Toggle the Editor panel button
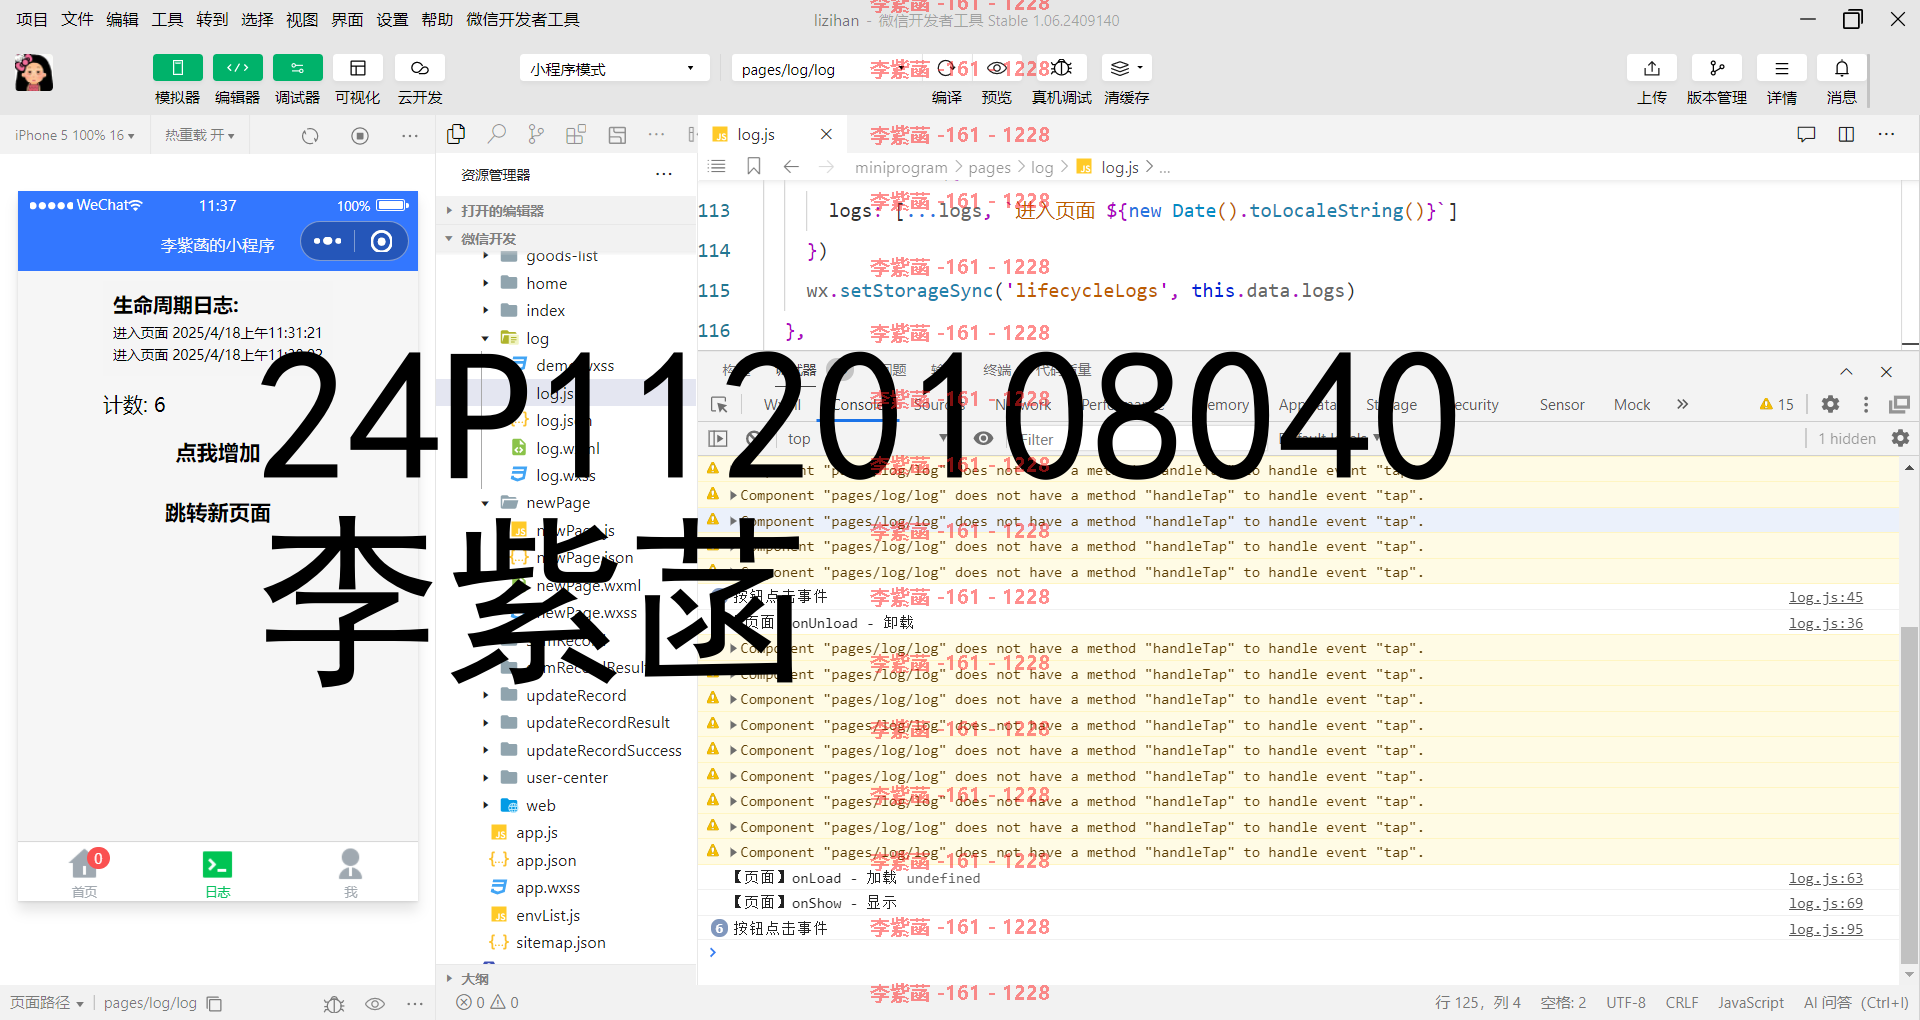This screenshot has width=1920, height=1020. click(237, 68)
